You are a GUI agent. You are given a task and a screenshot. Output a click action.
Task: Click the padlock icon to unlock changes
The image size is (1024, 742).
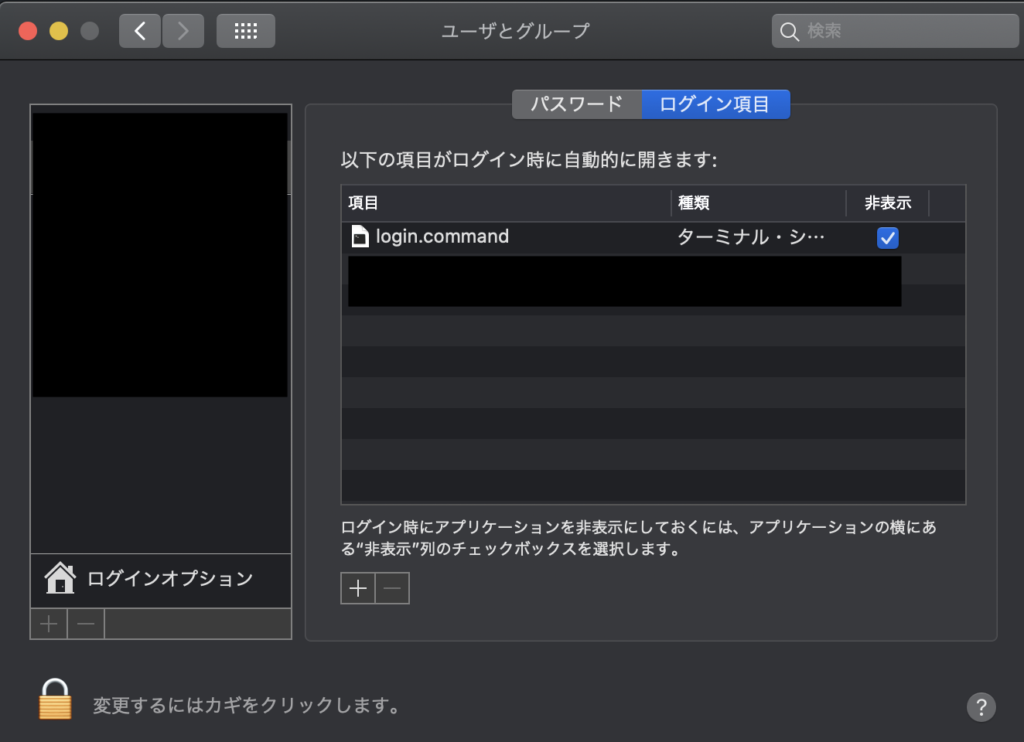click(55, 699)
